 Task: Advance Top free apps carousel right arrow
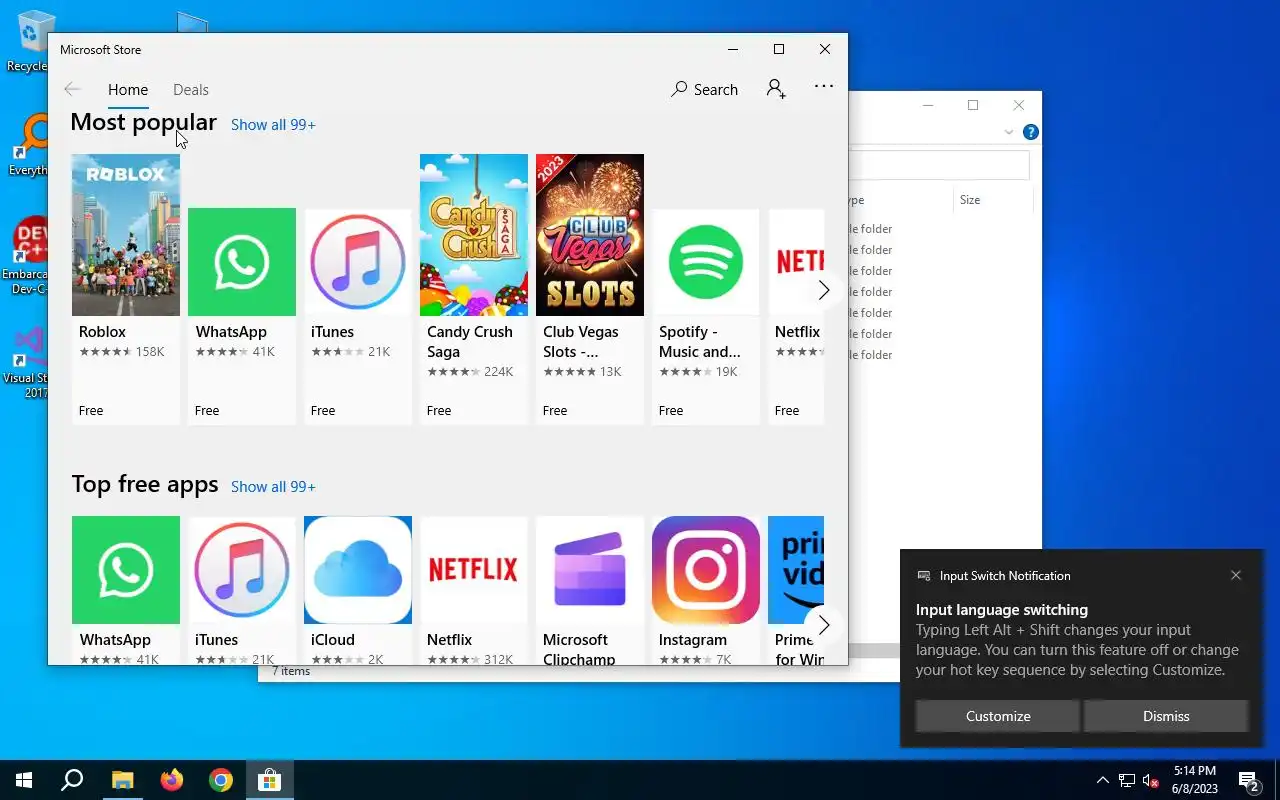point(824,625)
